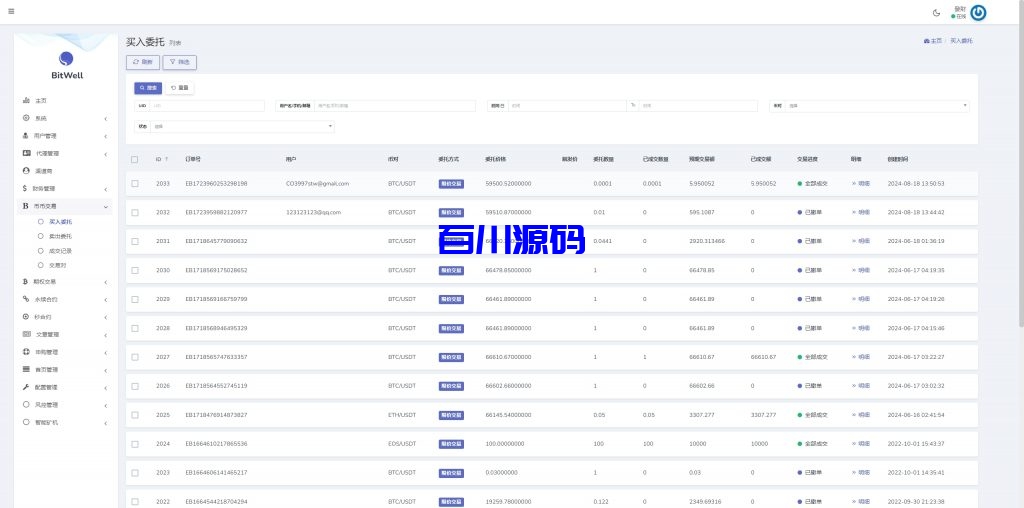Check the box for order ID 2033

[135, 183]
